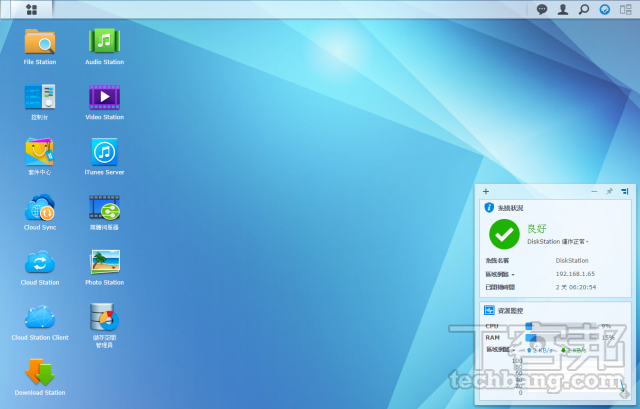The height and width of the screenshot is (409, 640).
Task: Open File Station from the desktop
Action: (40, 42)
